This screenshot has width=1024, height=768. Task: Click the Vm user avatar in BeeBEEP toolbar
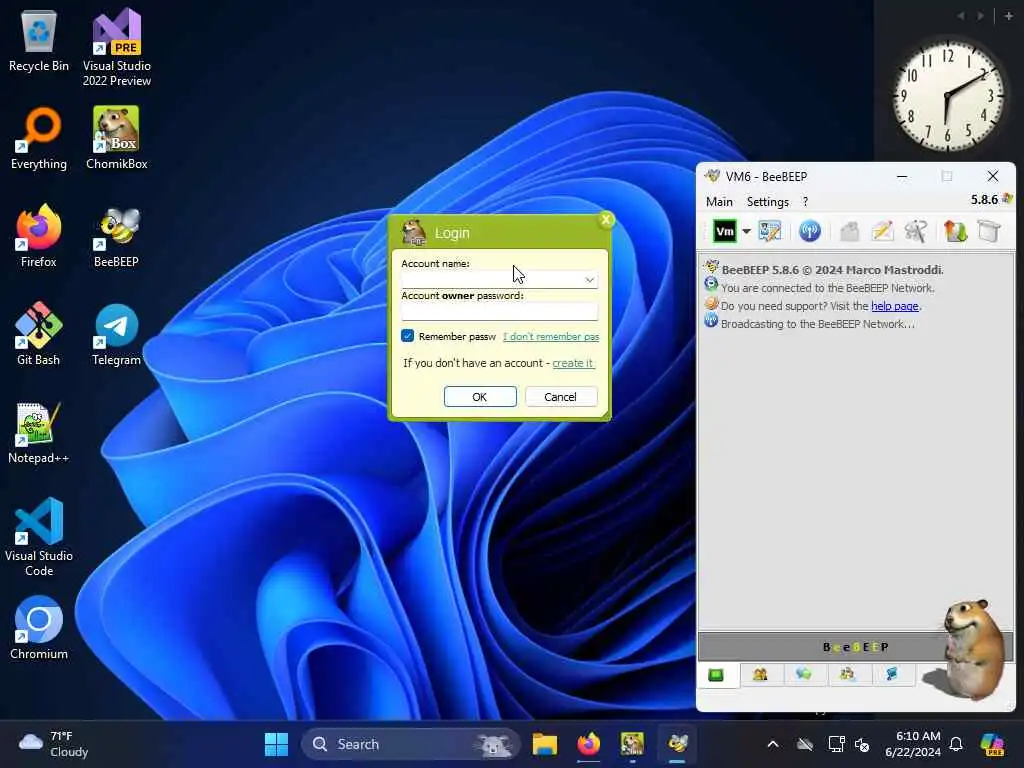pos(724,231)
